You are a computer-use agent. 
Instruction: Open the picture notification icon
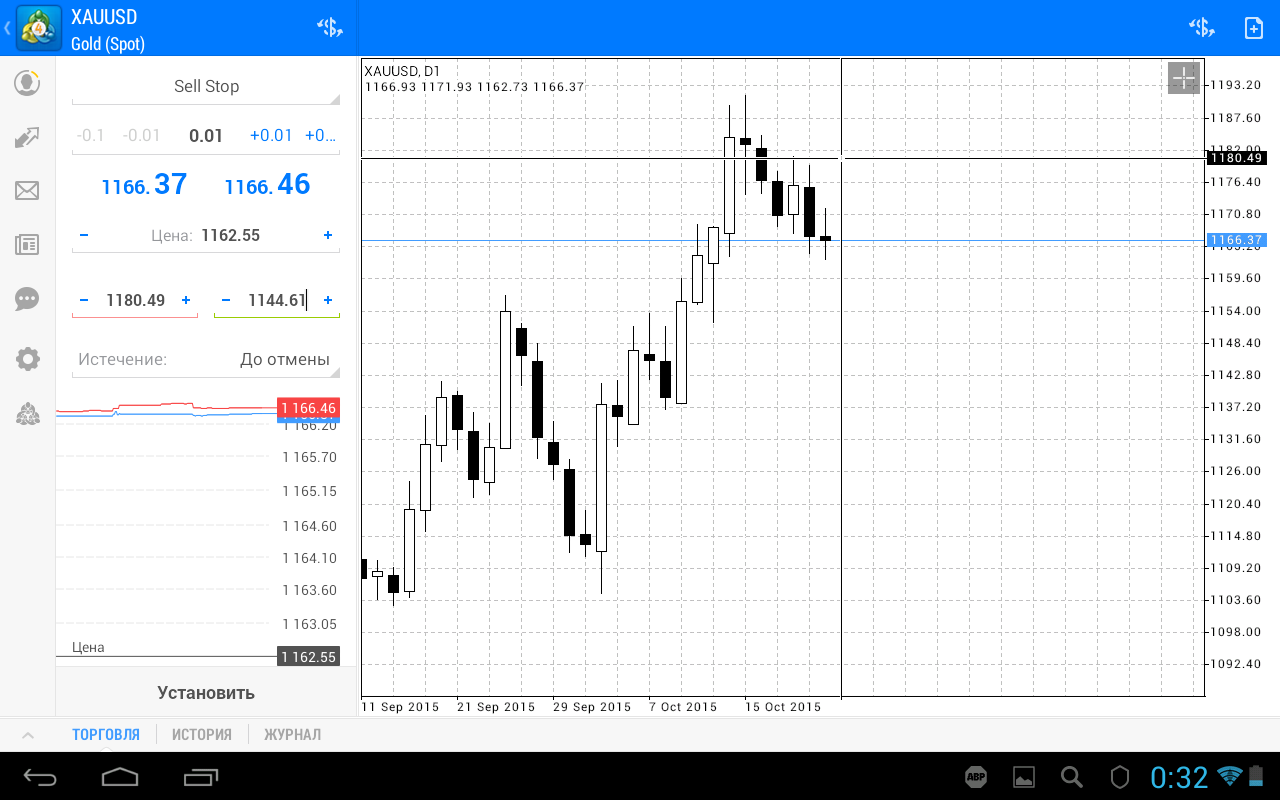(1024, 776)
